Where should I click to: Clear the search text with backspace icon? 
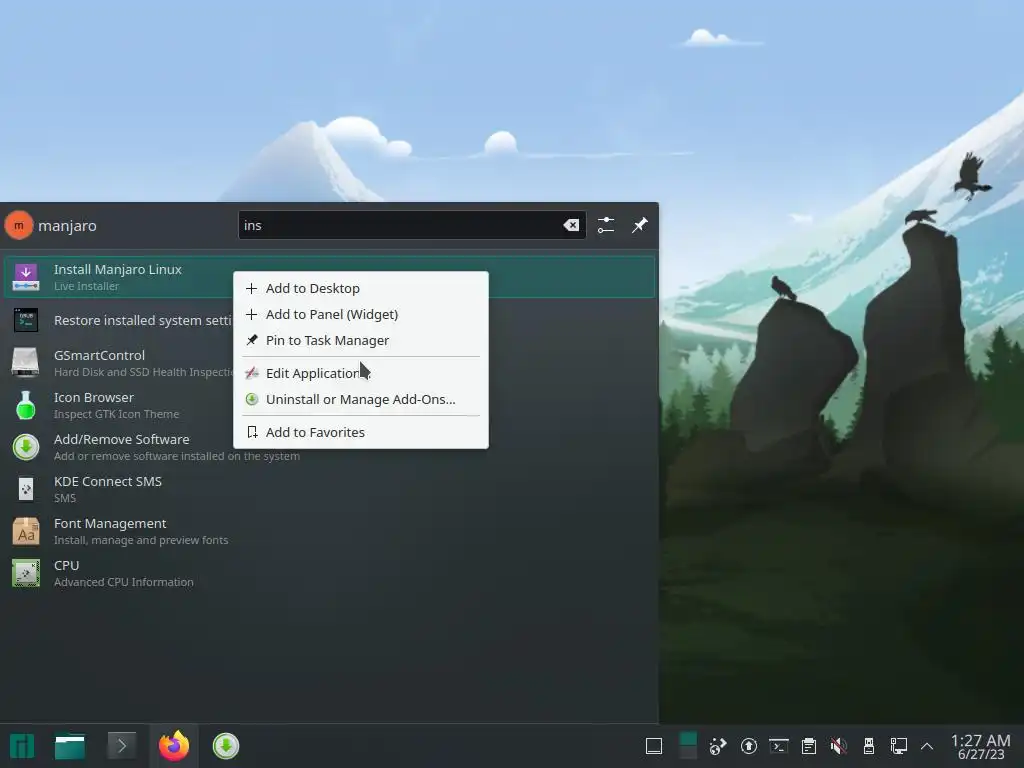pyautogui.click(x=571, y=225)
